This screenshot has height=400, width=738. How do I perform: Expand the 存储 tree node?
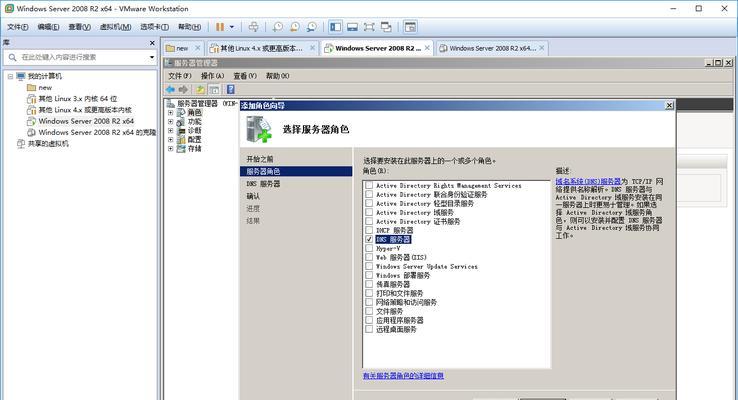[x=170, y=149]
